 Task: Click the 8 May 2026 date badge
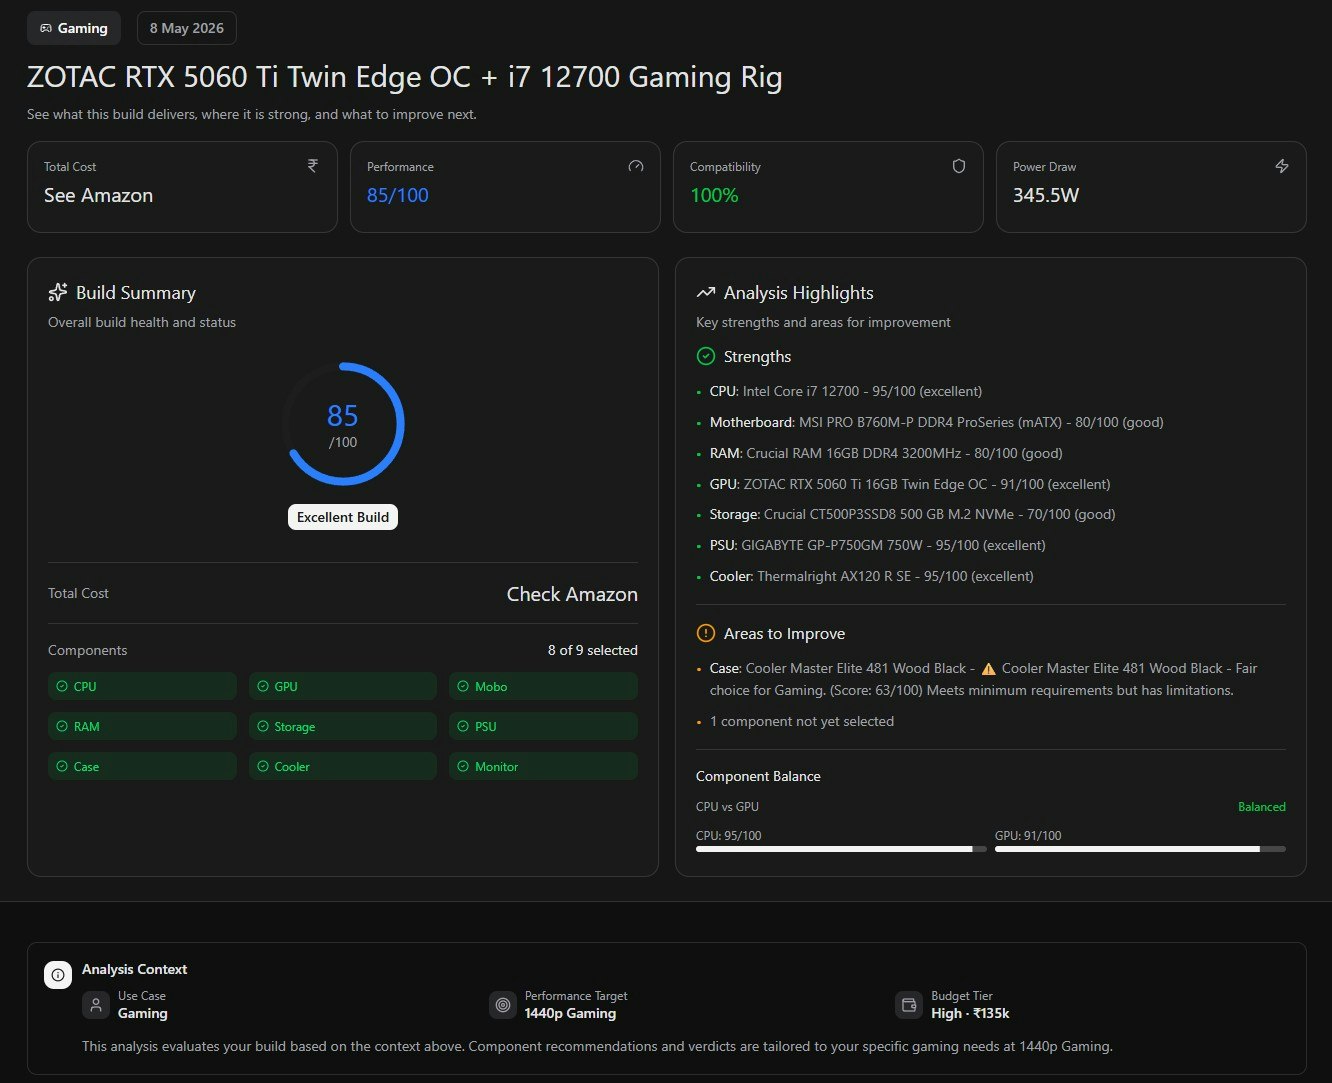pos(186,28)
